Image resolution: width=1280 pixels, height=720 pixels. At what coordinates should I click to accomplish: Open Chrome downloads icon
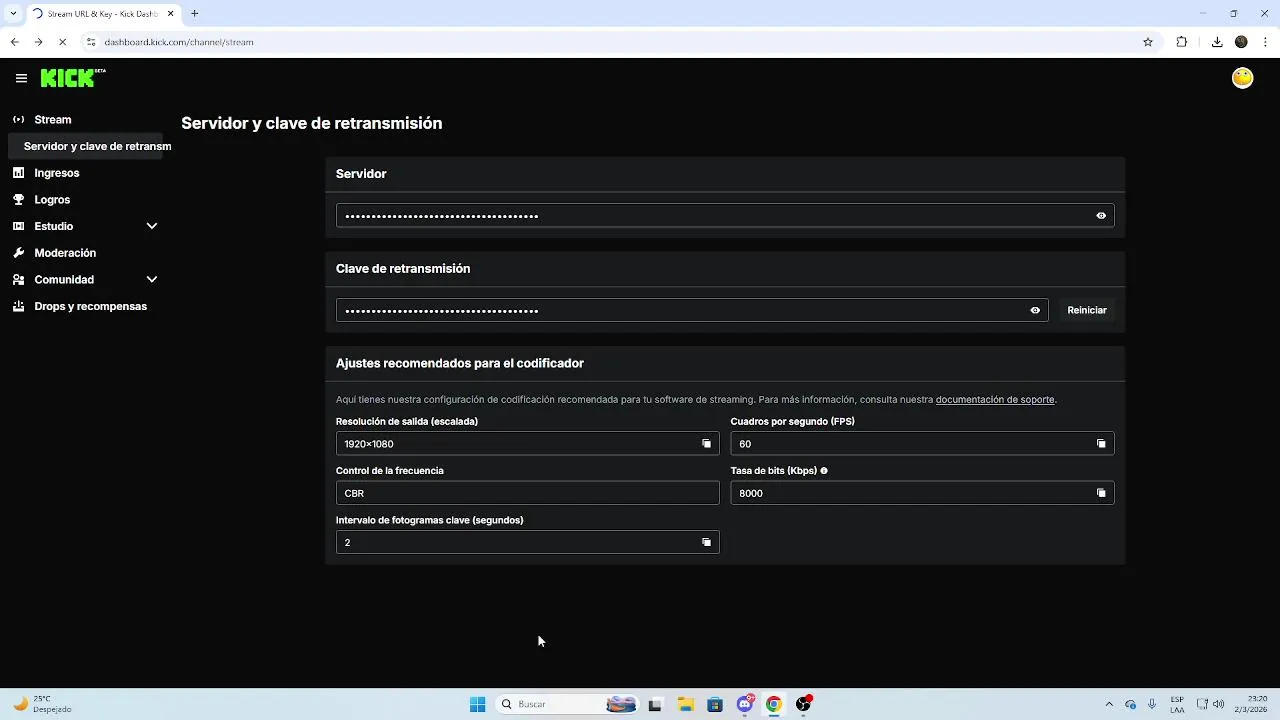(x=1217, y=42)
